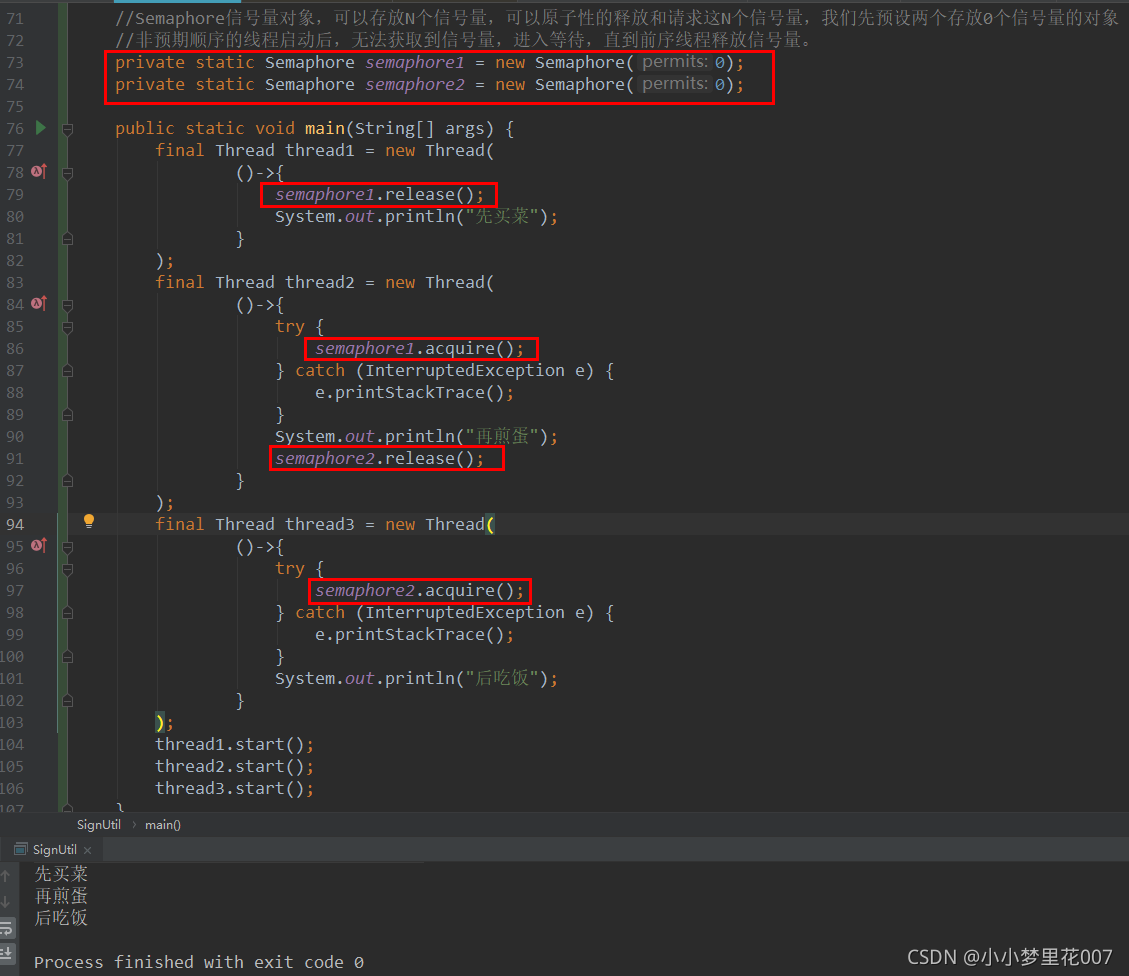The image size is (1129, 976).
Task: Click the fold marker at line 87
Action: pyautogui.click(x=68, y=371)
